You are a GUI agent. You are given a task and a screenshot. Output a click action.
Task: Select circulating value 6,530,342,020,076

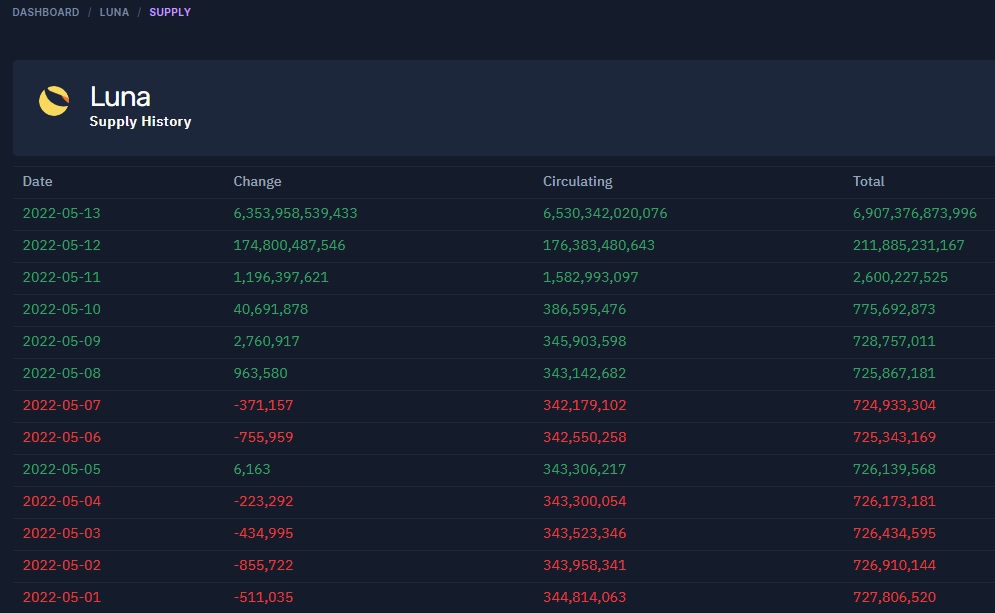click(605, 213)
